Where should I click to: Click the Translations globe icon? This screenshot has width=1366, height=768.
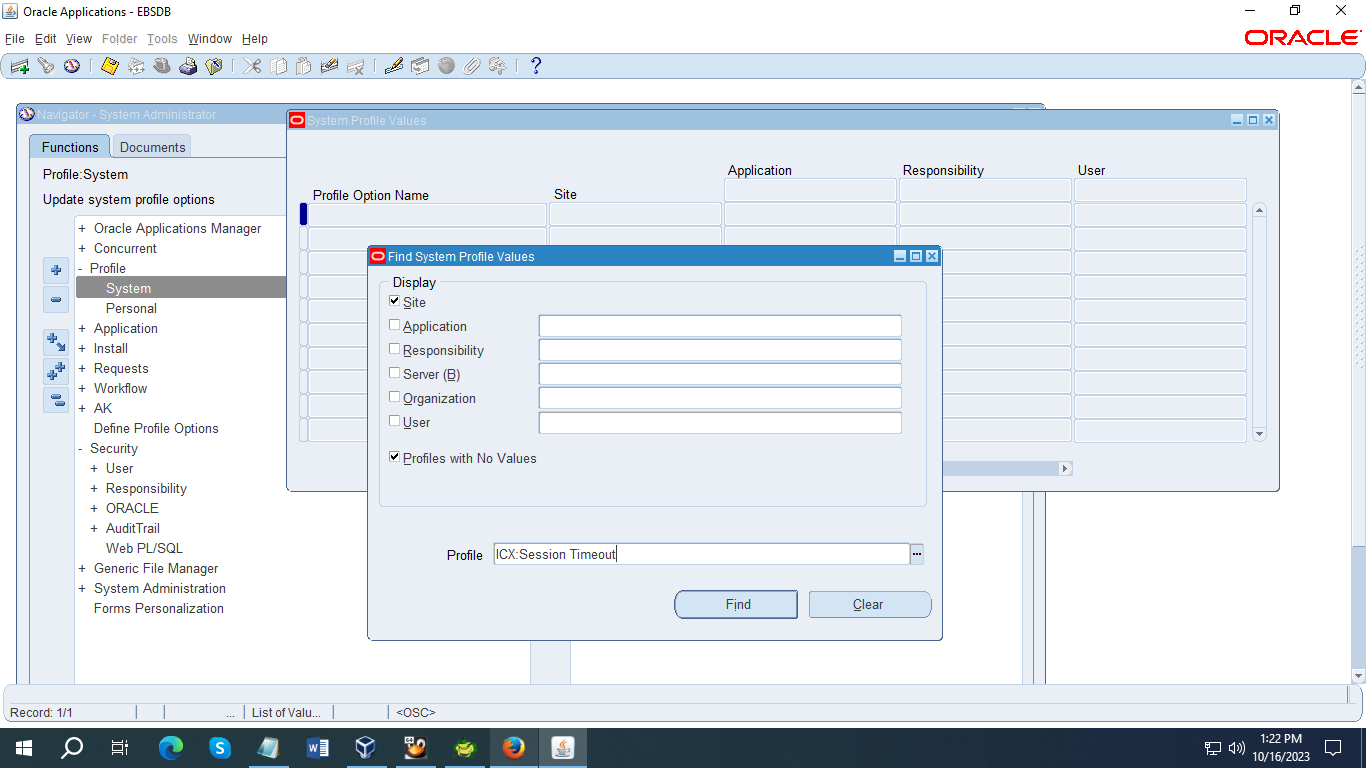point(446,66)
